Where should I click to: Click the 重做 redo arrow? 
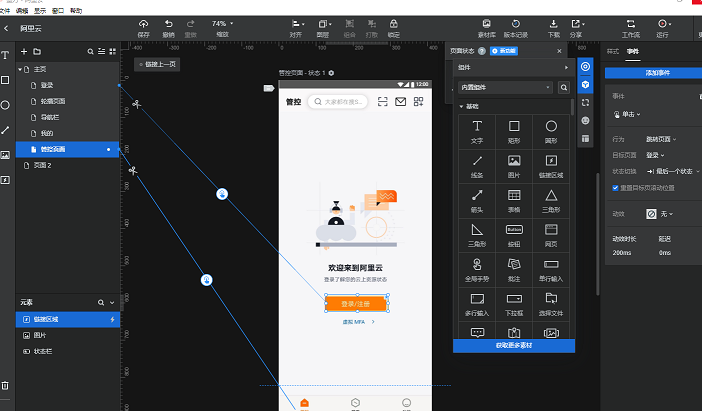point(191,24)
